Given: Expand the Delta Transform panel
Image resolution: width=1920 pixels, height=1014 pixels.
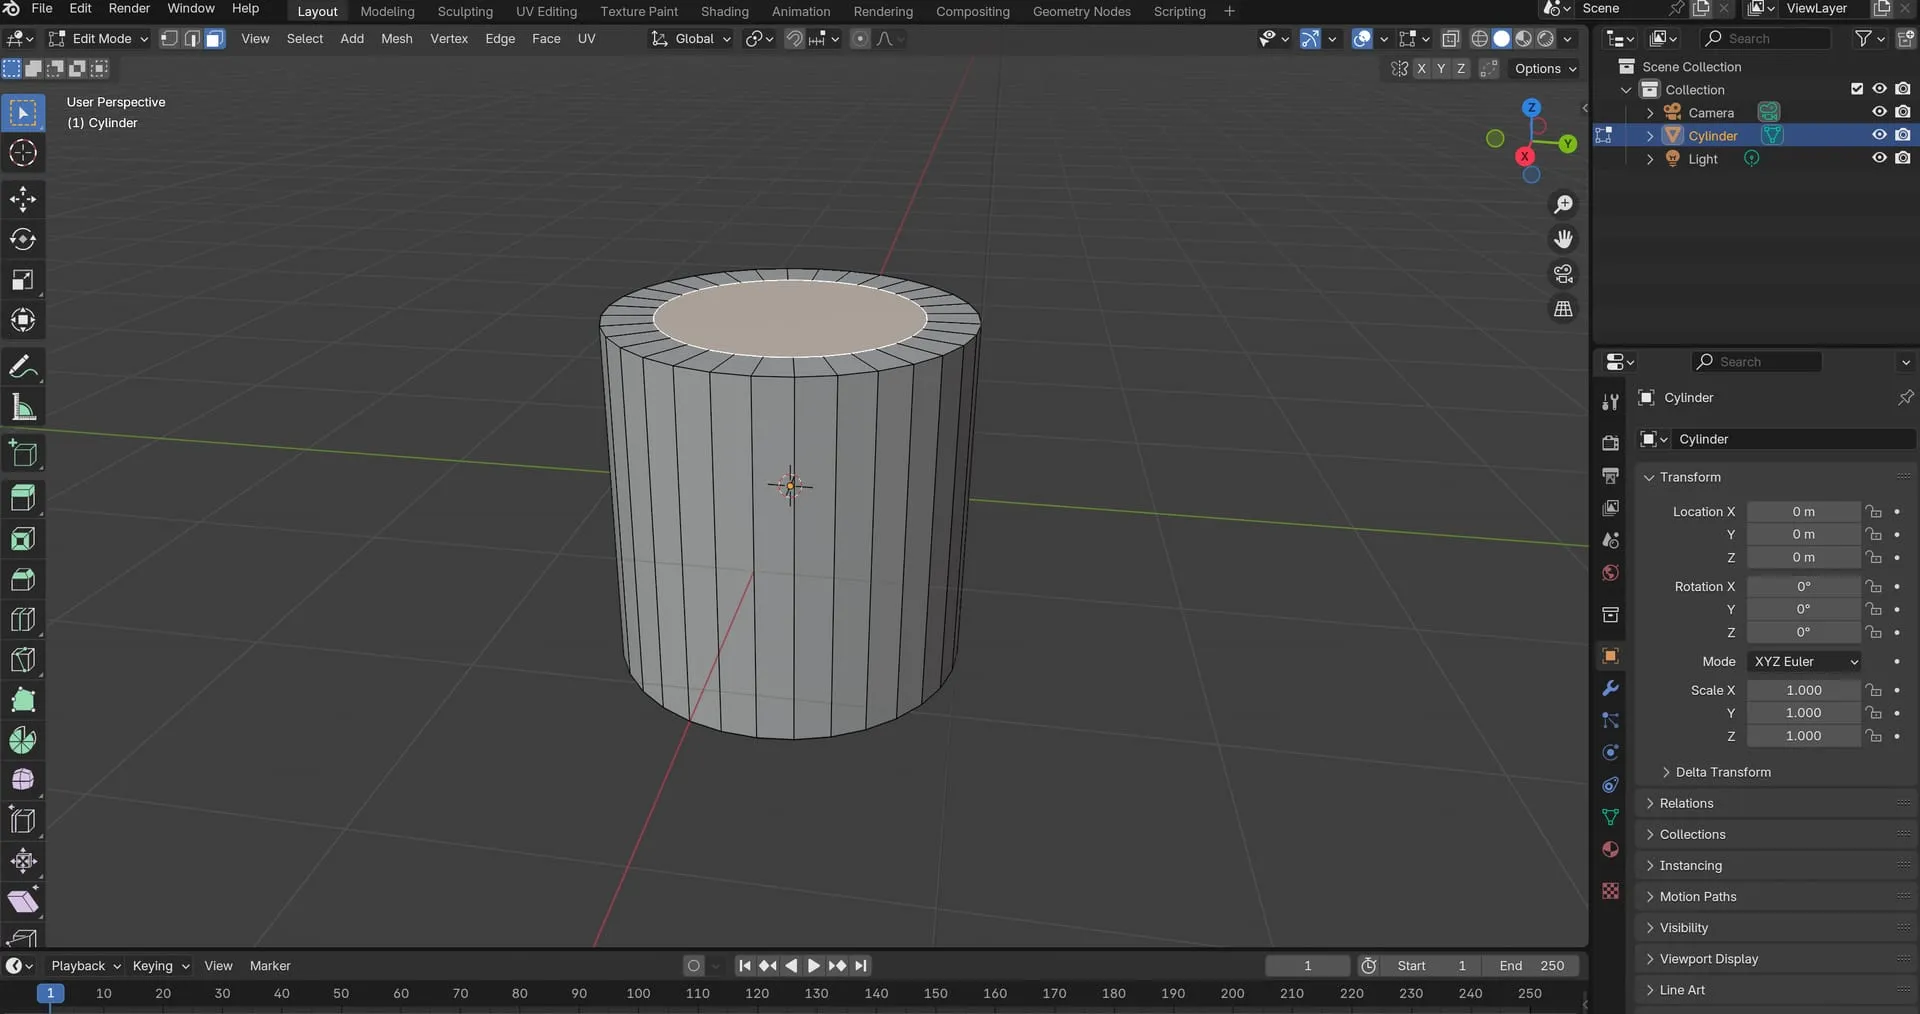Looking at the screenshot, I should pos(1722,772).
